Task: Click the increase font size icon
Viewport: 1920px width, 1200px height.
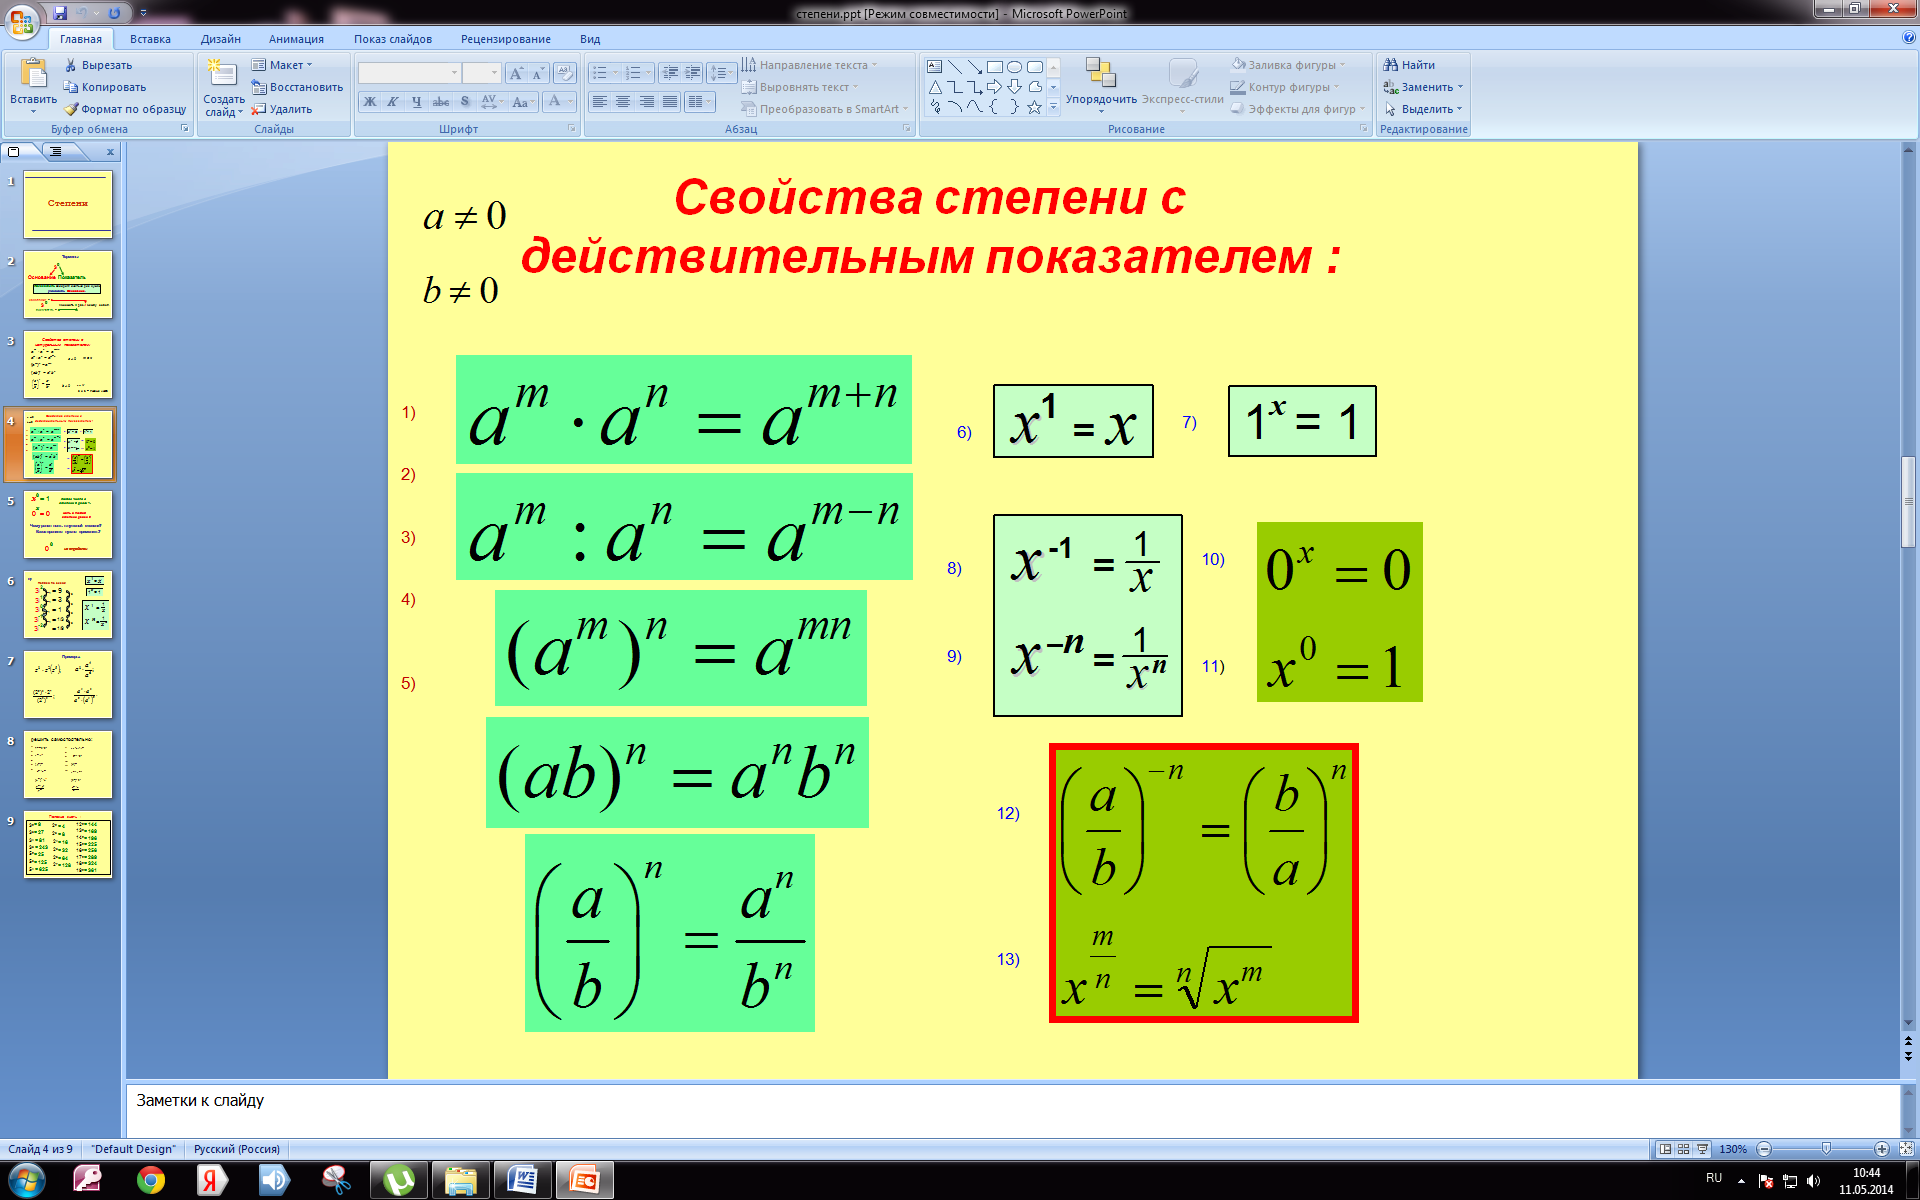Action: [x=516, y=73]
